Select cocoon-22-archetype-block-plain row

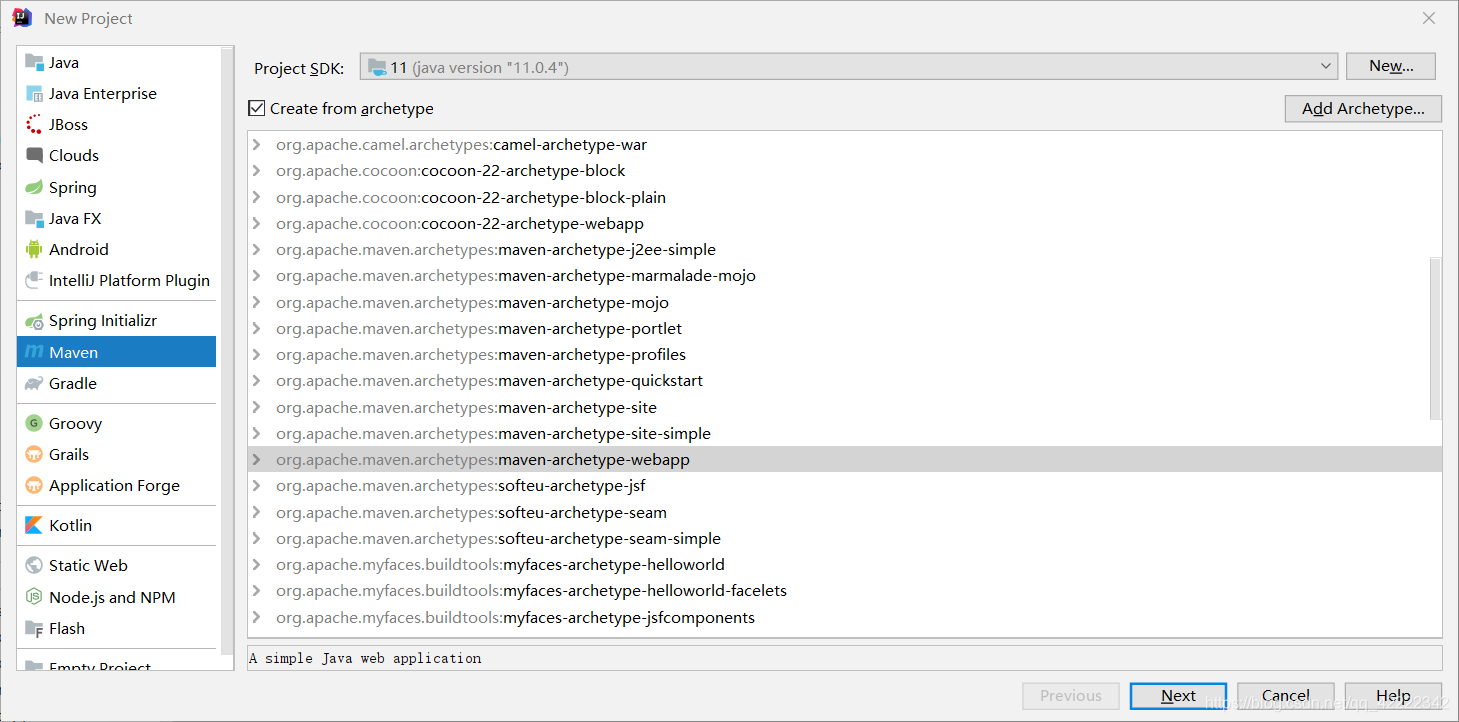pyautogui.click(x=845, y=197)
